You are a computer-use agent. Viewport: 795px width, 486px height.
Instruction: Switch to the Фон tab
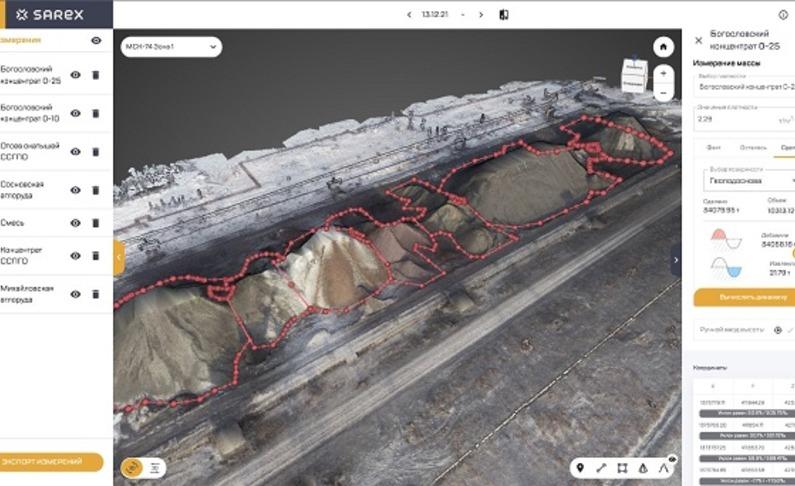(714, 148)
